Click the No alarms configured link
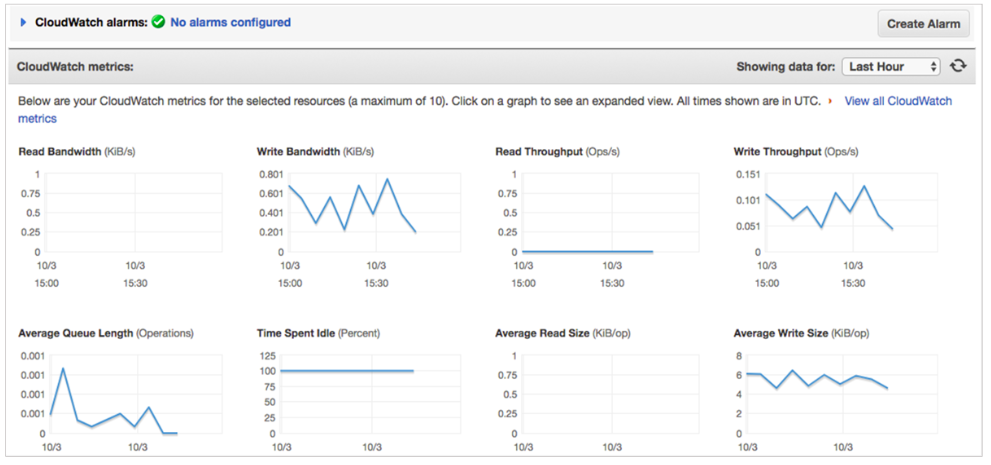991x465 pixels. click(231, 22)
